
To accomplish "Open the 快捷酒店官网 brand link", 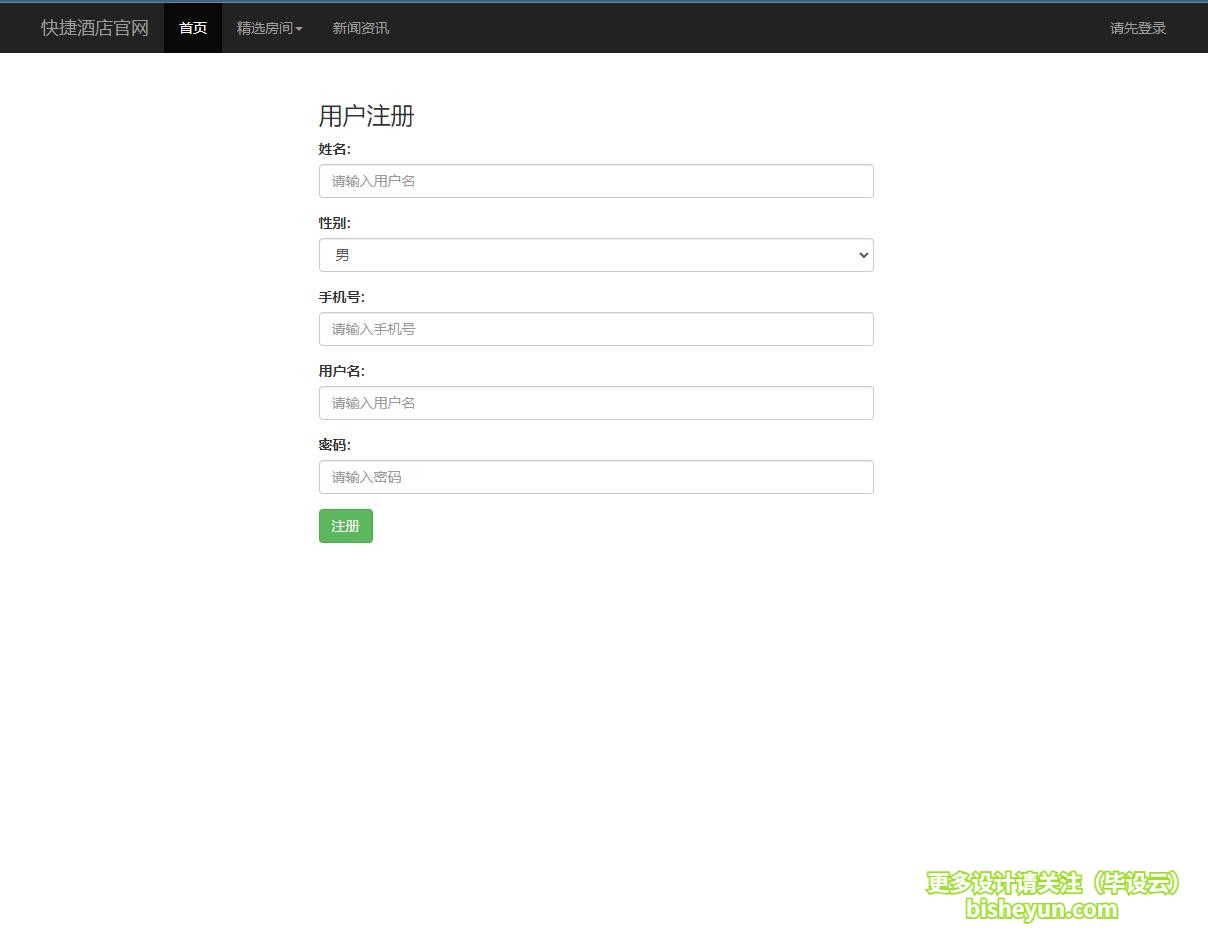I will click(x=95, y=28).
